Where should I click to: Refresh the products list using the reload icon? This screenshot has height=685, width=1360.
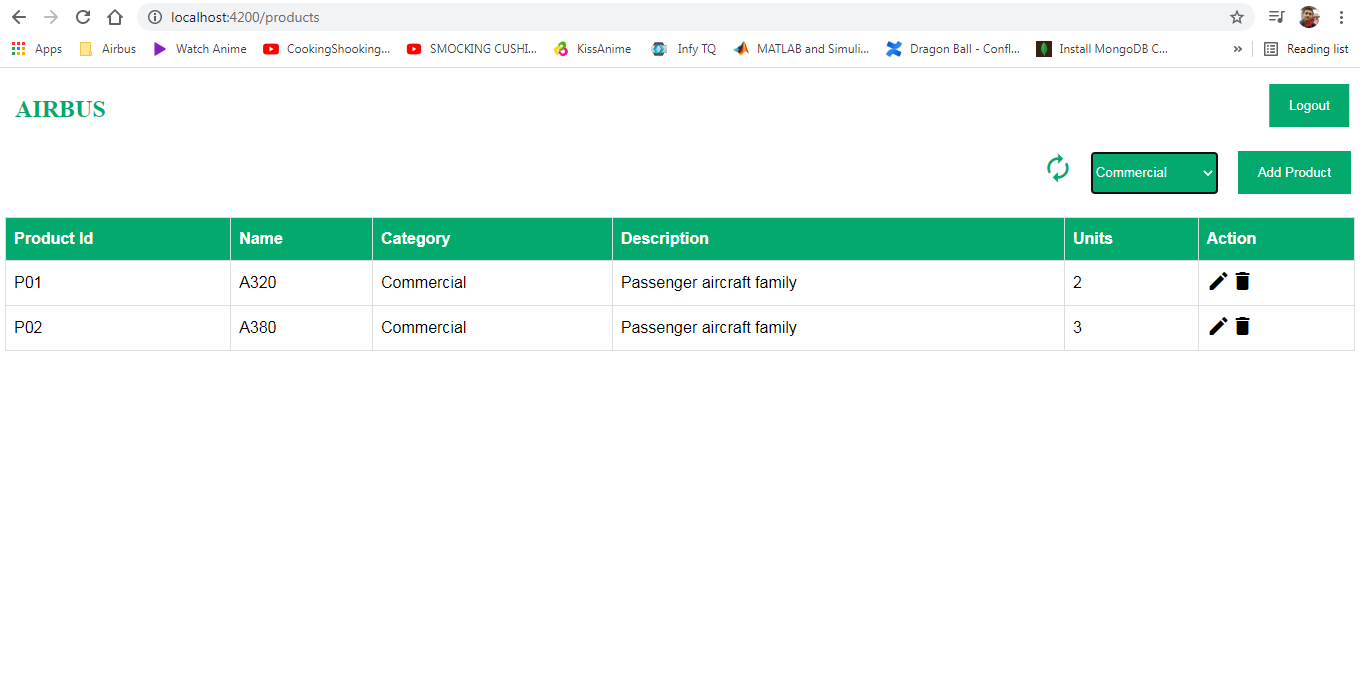pyautogui.click(x=1057, y=168)
